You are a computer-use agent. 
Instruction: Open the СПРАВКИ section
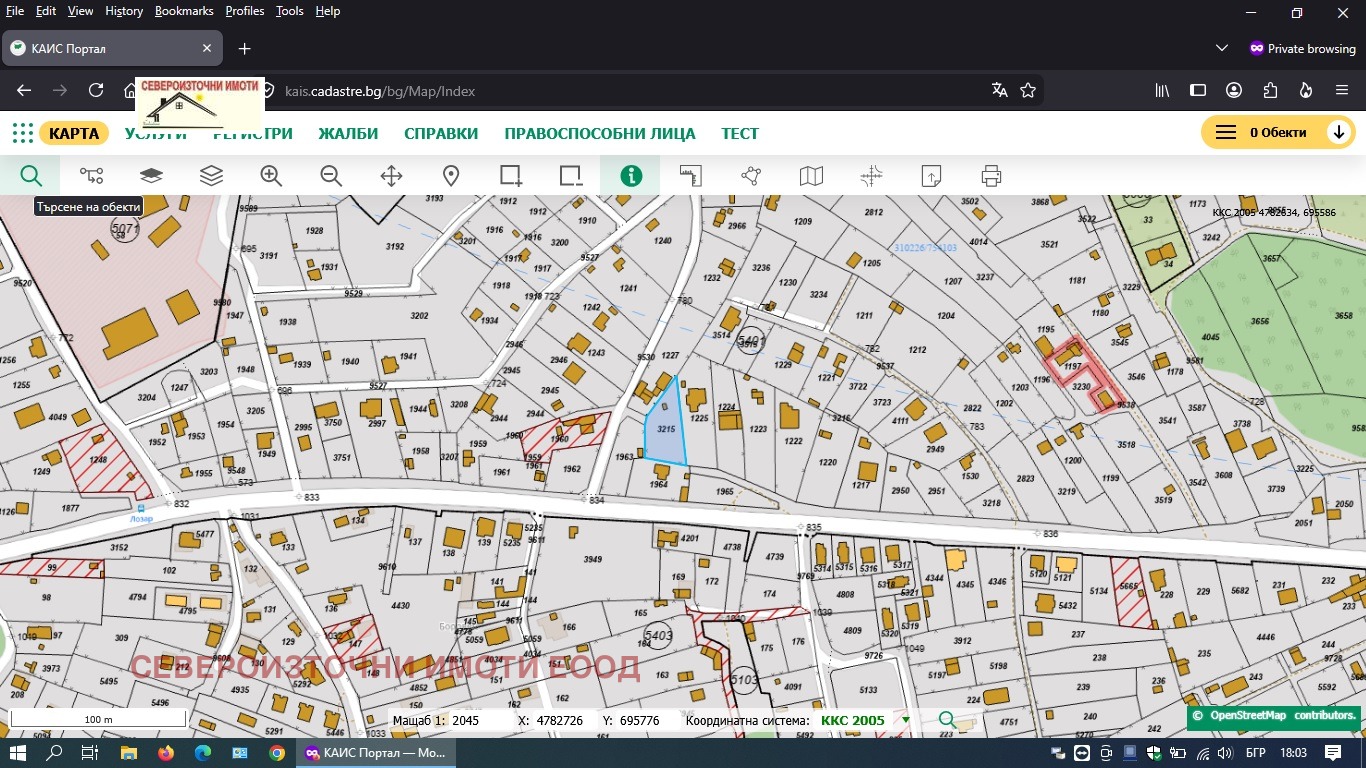point(441,133)
